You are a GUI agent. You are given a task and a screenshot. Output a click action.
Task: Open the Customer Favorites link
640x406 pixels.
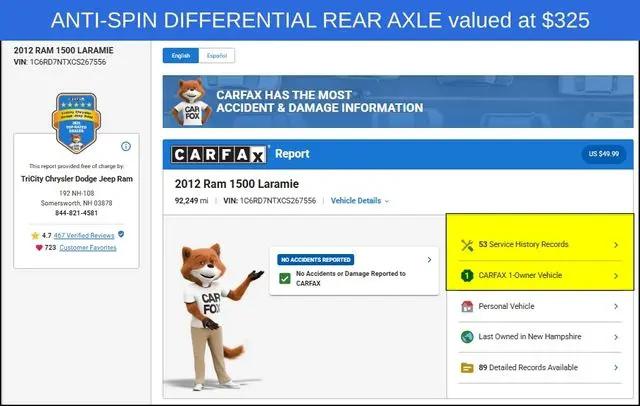88,248
